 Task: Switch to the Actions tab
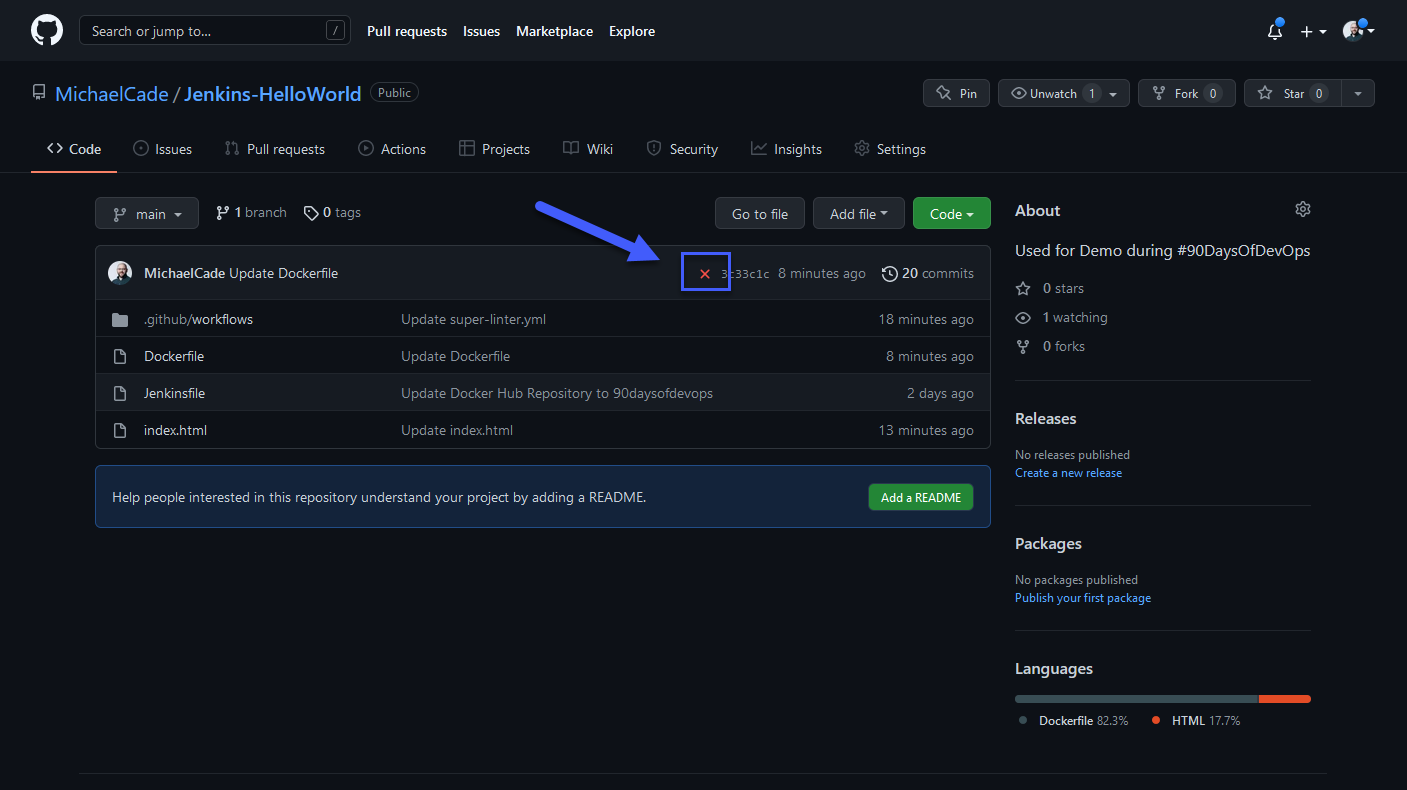pos(392,149)
